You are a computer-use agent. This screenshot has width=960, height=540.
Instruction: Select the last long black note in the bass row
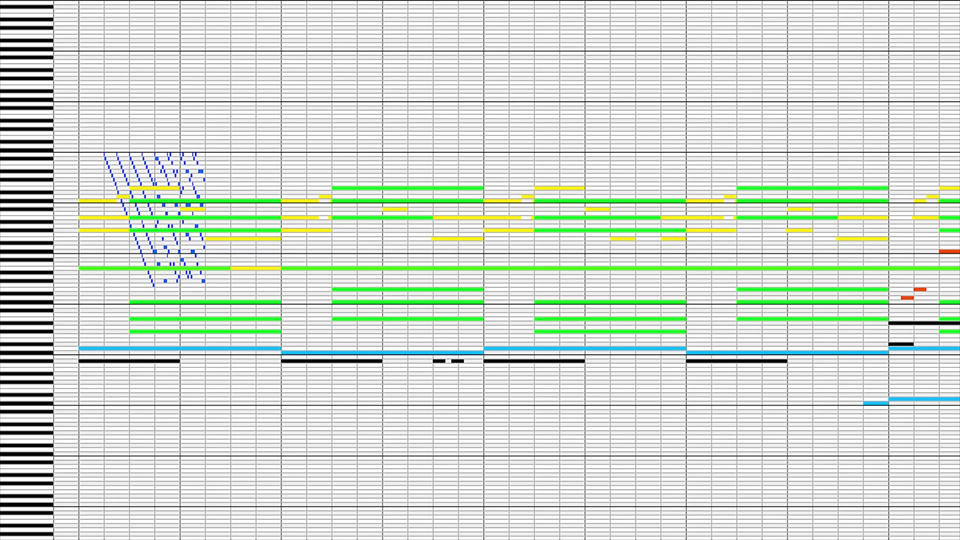737,361
